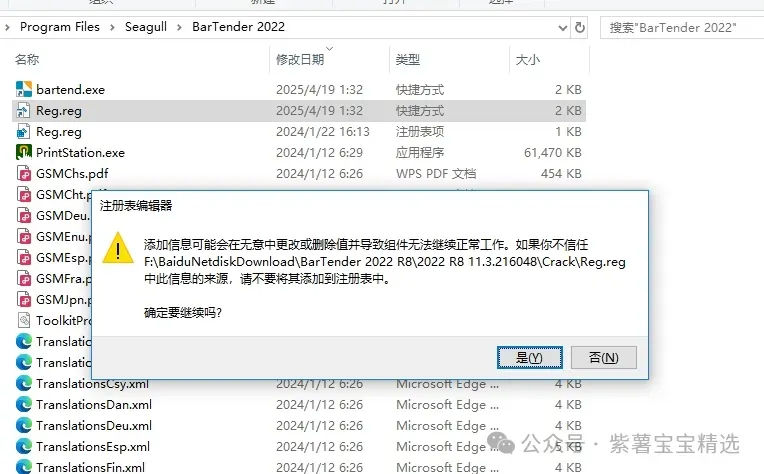Click the GSMCht PDF file icon
This screenshot has width=764, height=474.
(x=24, y=194)
